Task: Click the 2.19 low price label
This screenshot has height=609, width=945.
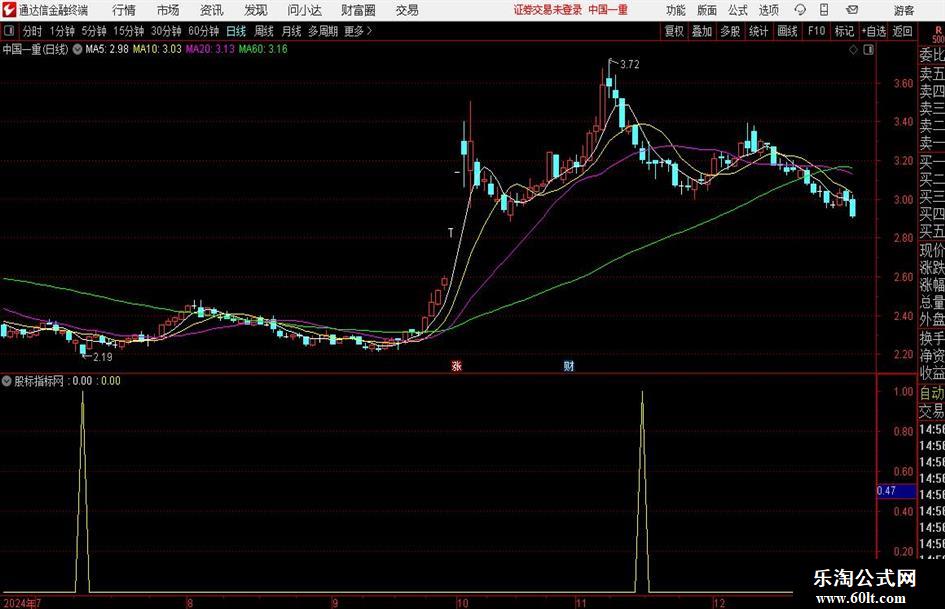Action: click(102, 357)
